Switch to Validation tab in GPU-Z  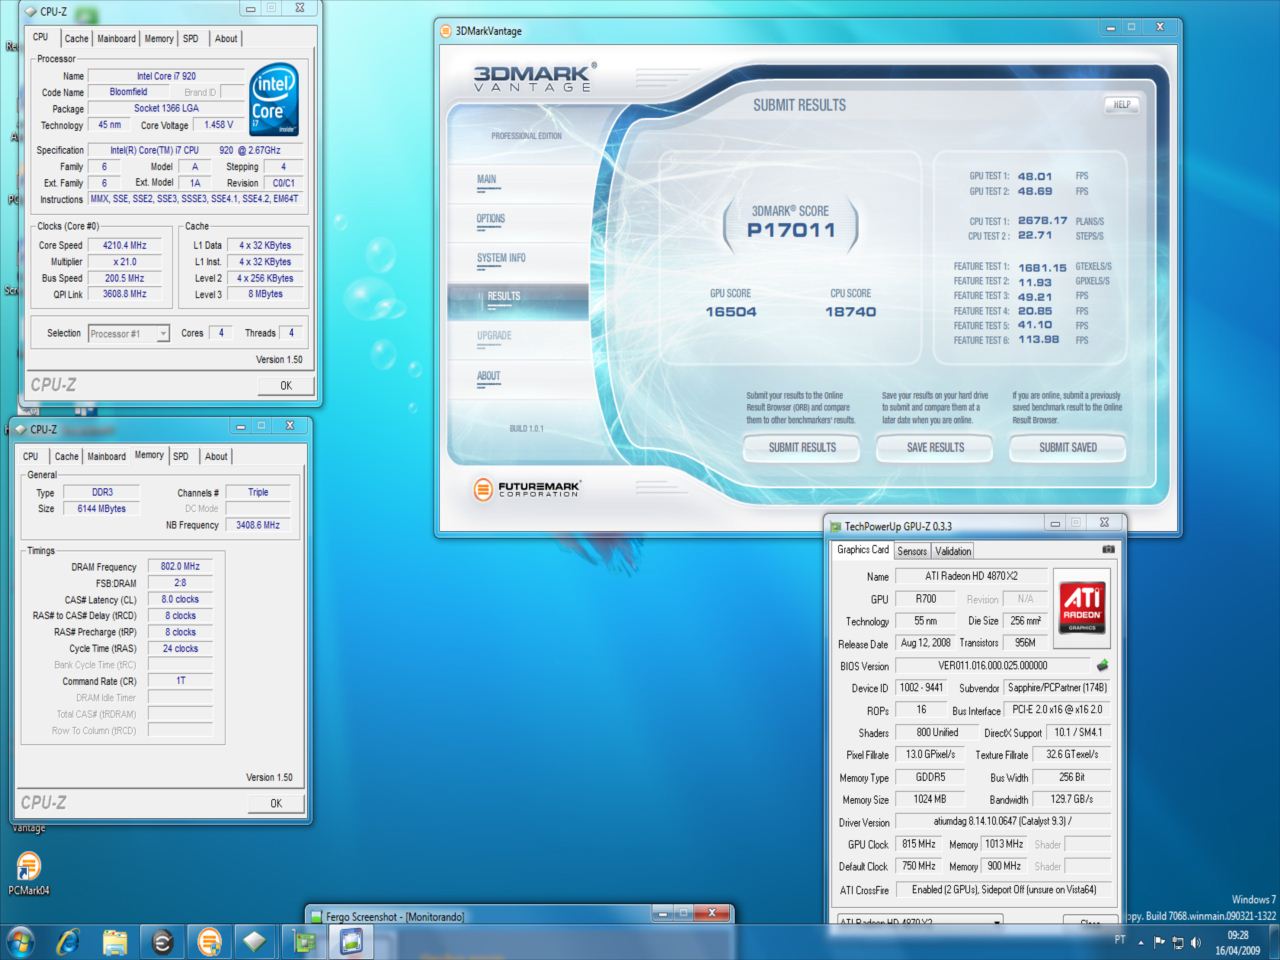pos(953,551)
